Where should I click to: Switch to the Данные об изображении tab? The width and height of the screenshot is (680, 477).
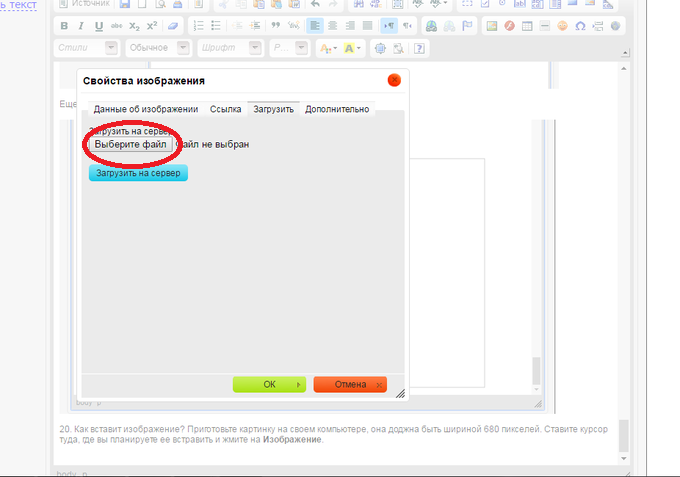146,109
